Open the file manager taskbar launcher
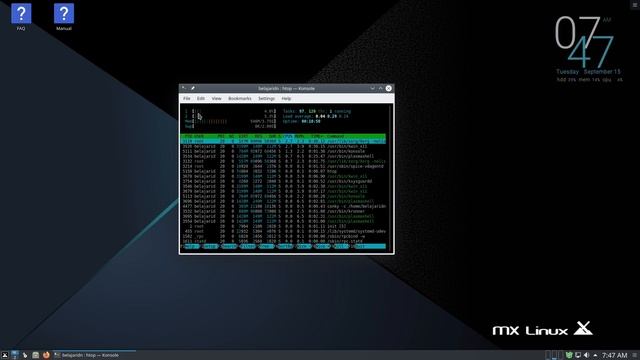The width and height of the screenshot is (640, 360). (x=36, y=355)
